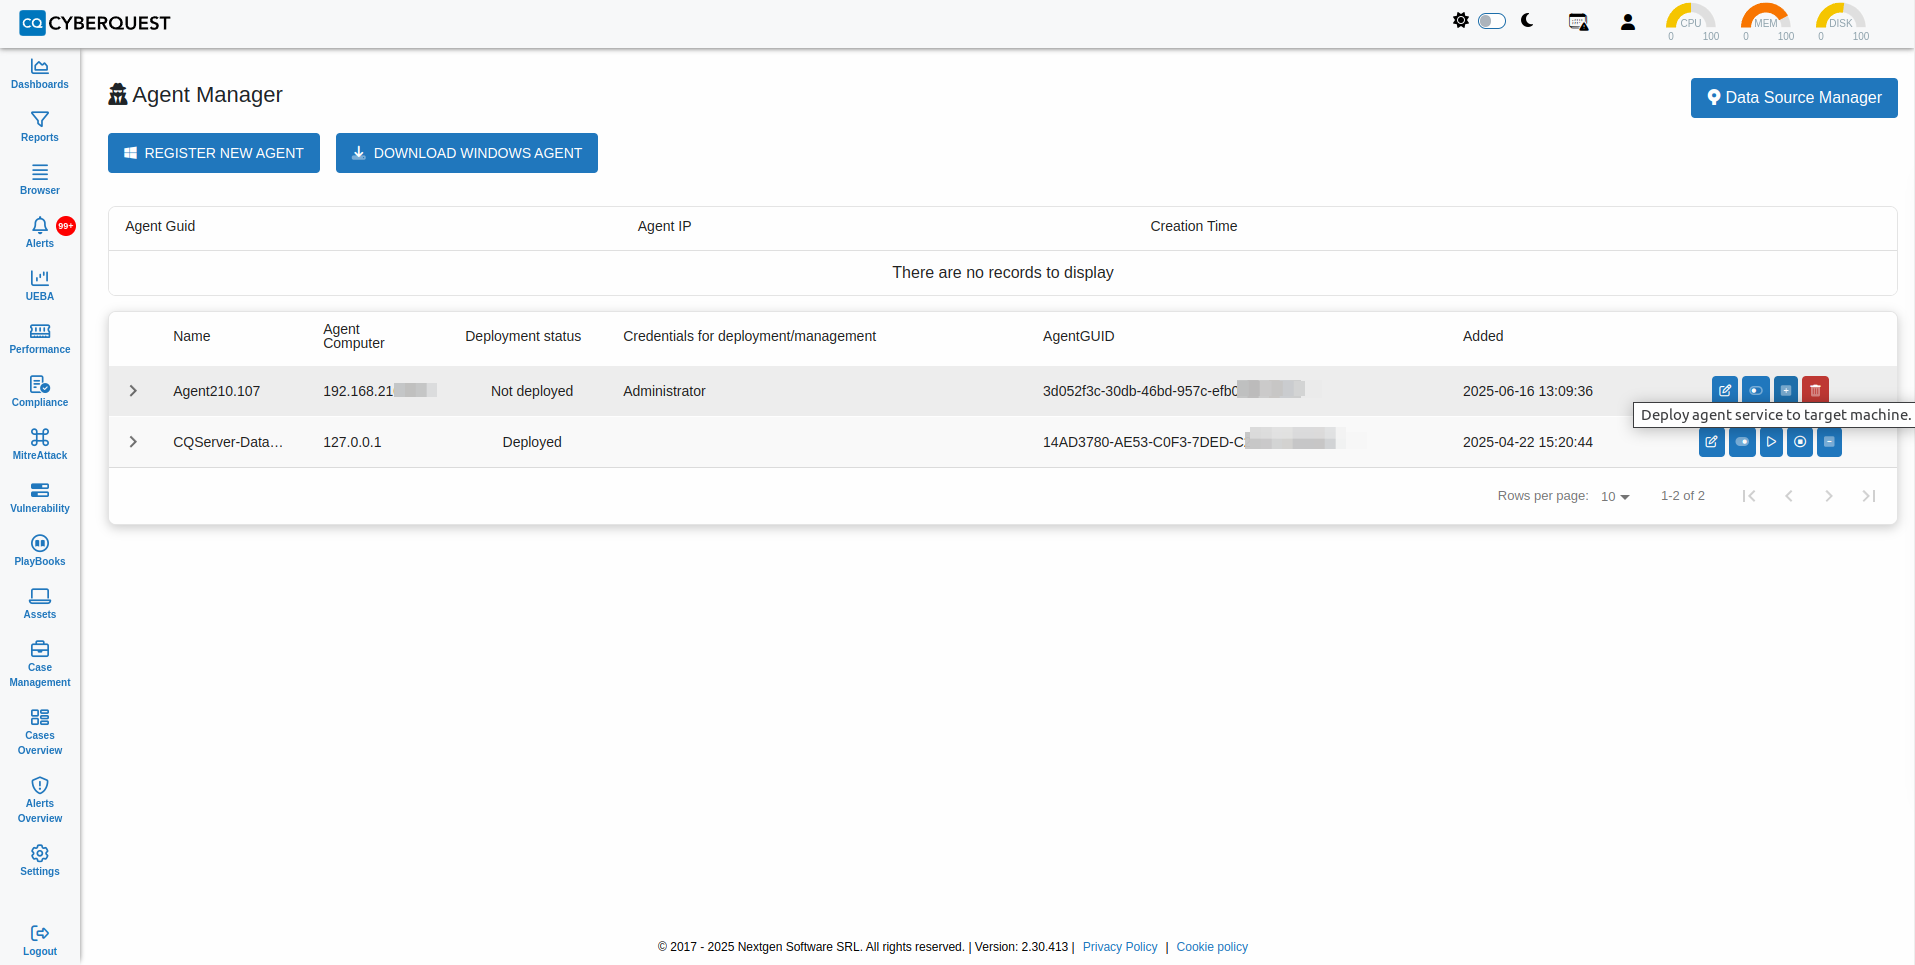
Task: Click the edit icon for Agent210.107
Action: 1724,390
